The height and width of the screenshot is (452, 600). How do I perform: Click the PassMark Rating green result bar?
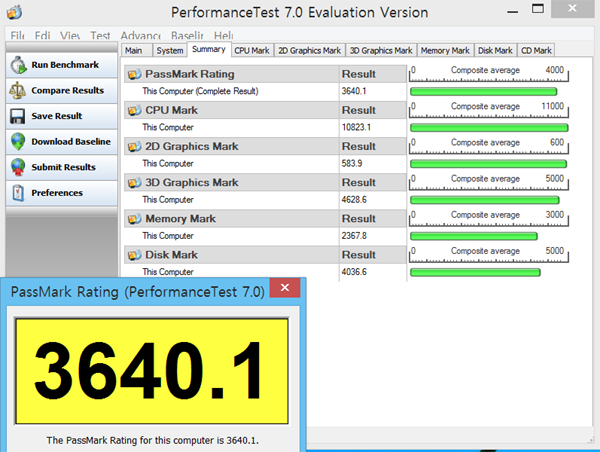[483, 92]
